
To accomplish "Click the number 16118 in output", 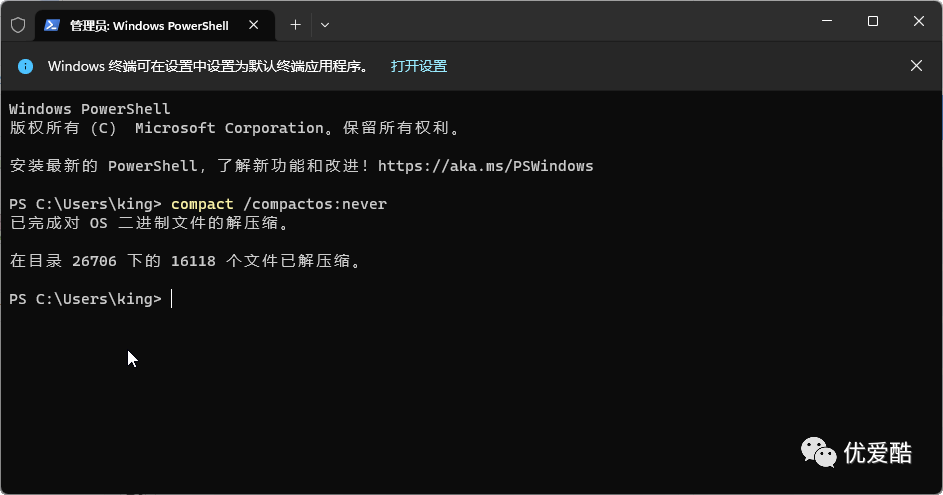I will point(193,261).
